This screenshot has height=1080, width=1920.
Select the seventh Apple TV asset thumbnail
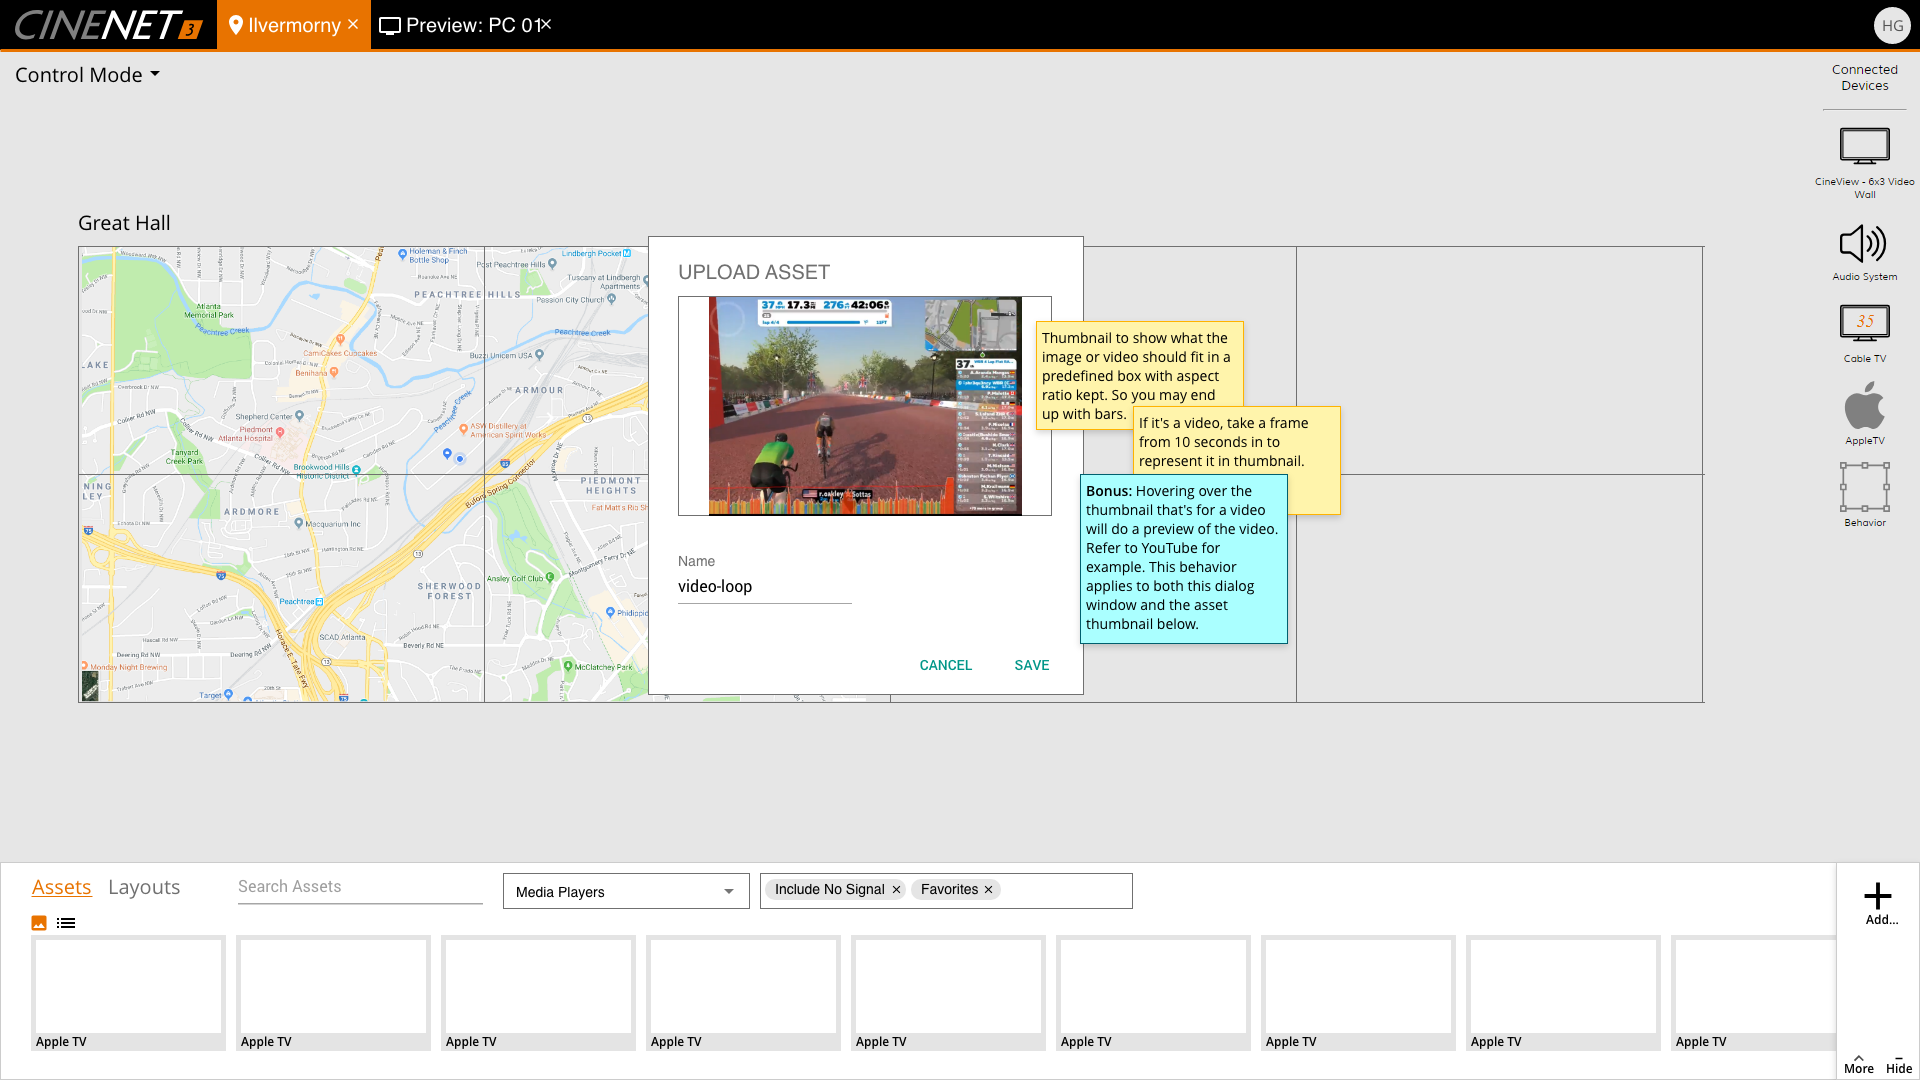[x=1358, y=993]
